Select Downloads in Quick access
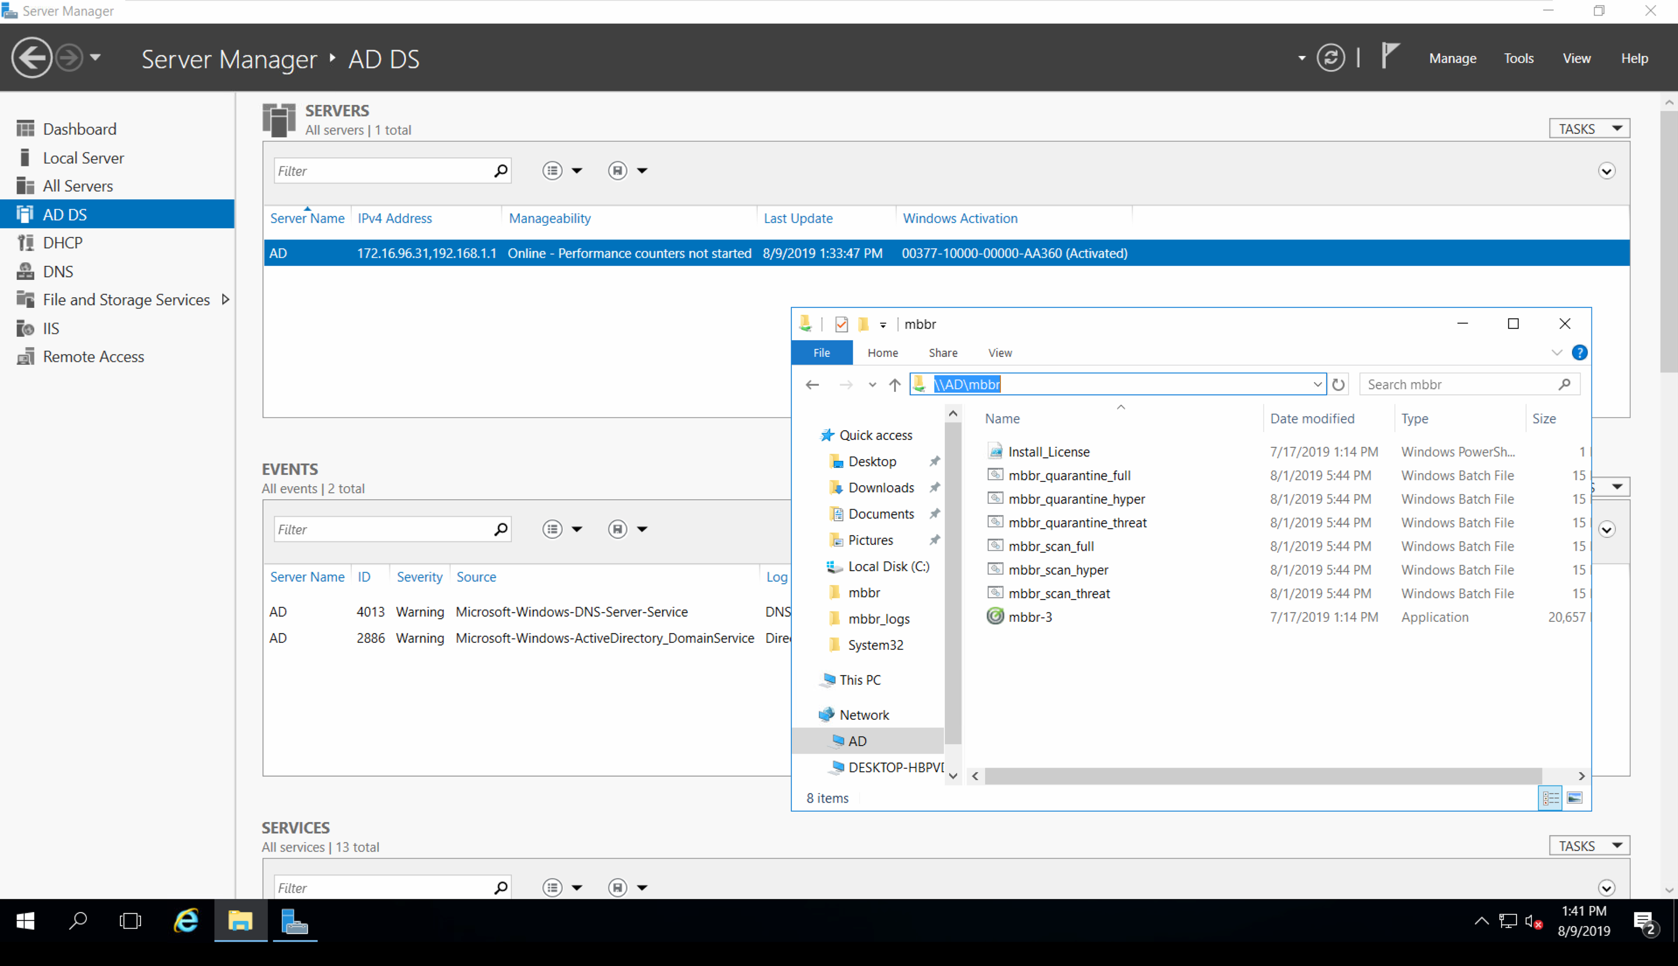The image size is (1678, 966). click(x=880, y=488)
